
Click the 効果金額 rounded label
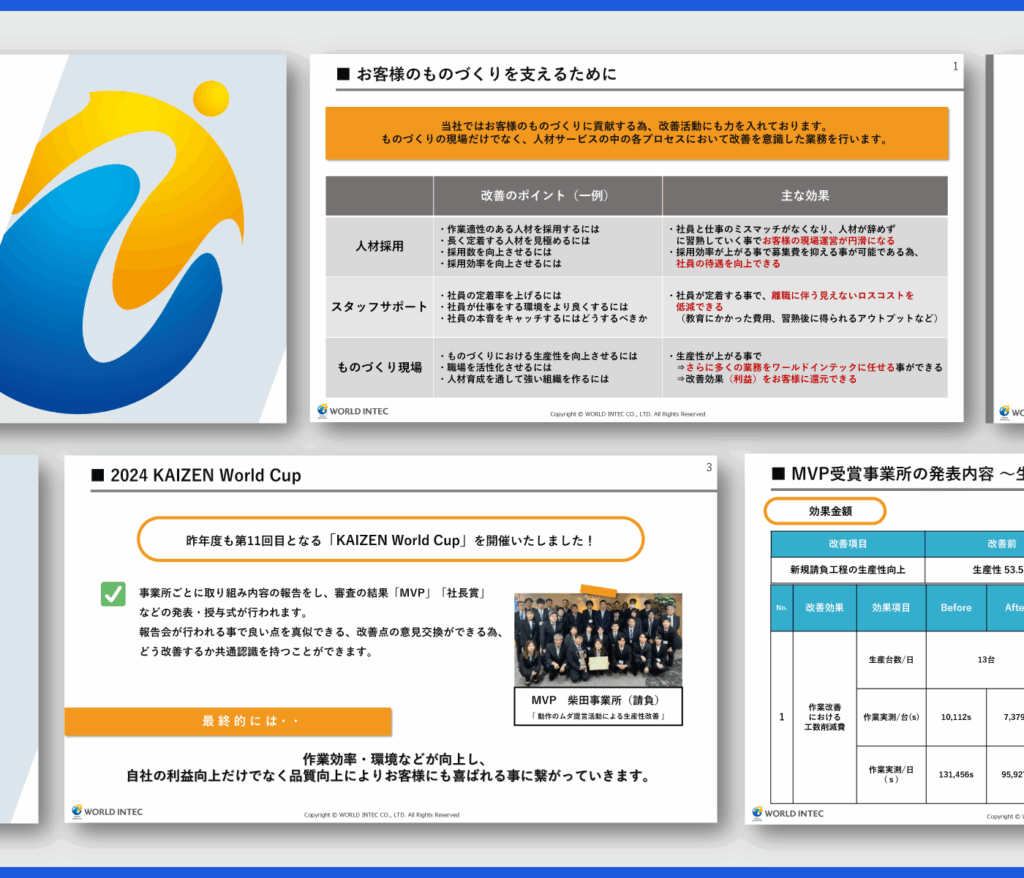click(825, 511)
